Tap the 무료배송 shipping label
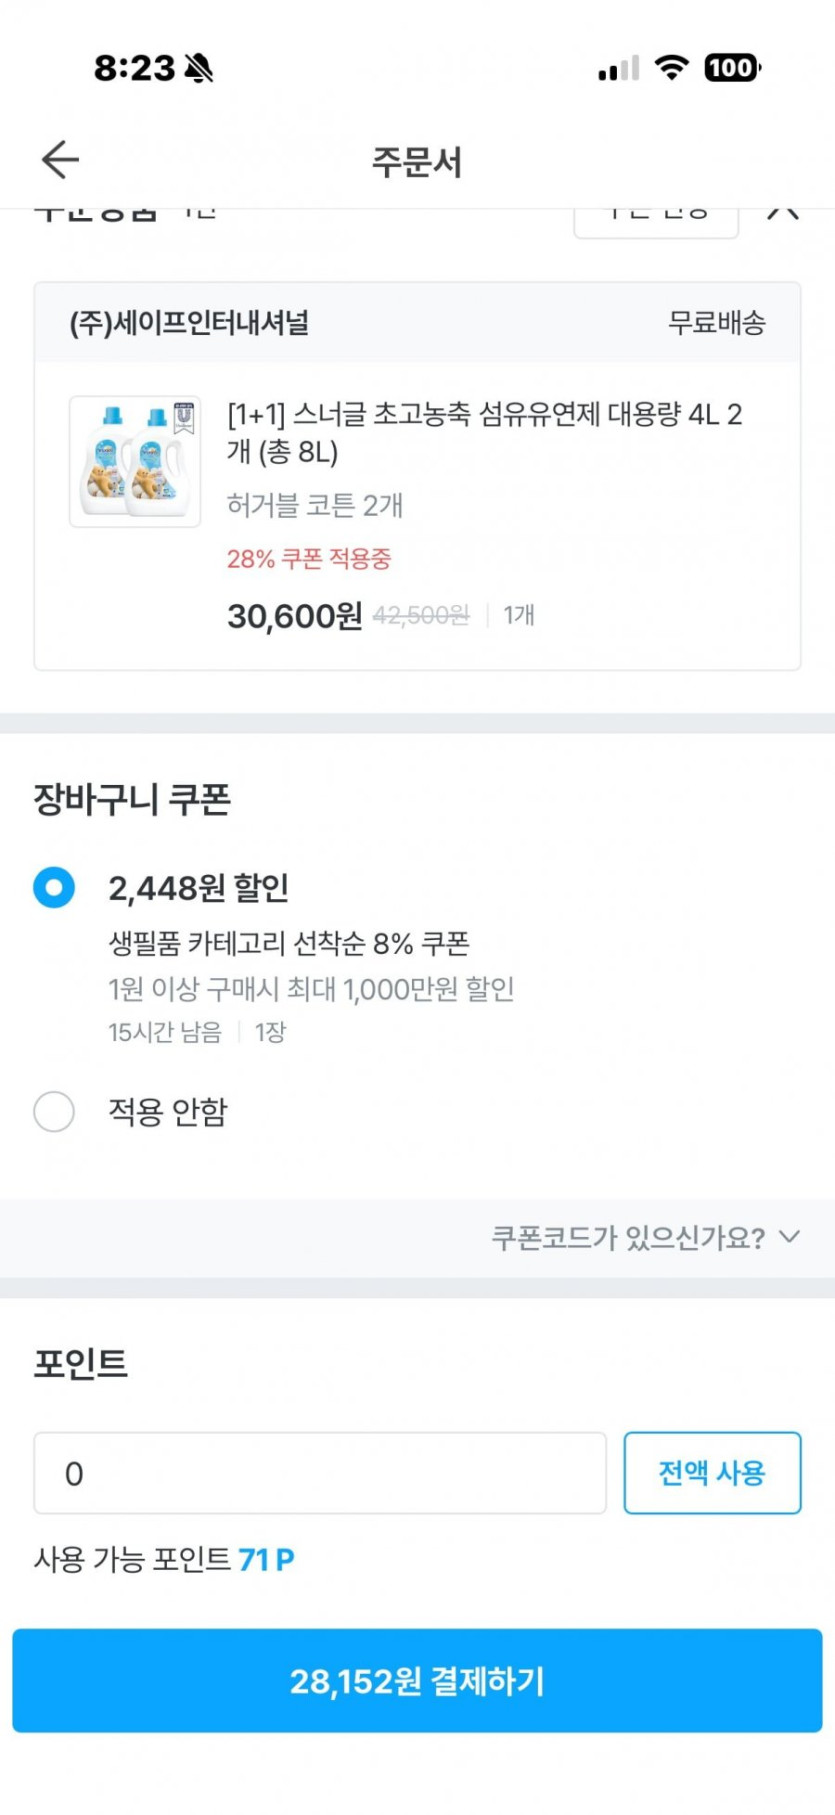 (717, 323)
